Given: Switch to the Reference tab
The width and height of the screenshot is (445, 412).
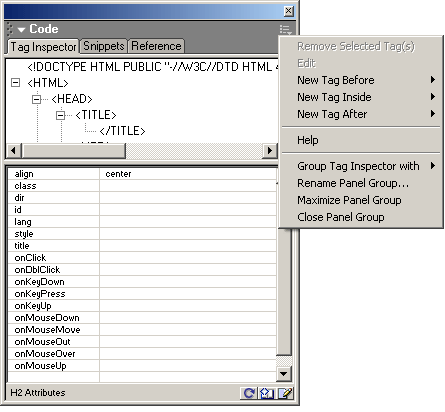Looking at the screenshot, I should pos(156,46).
